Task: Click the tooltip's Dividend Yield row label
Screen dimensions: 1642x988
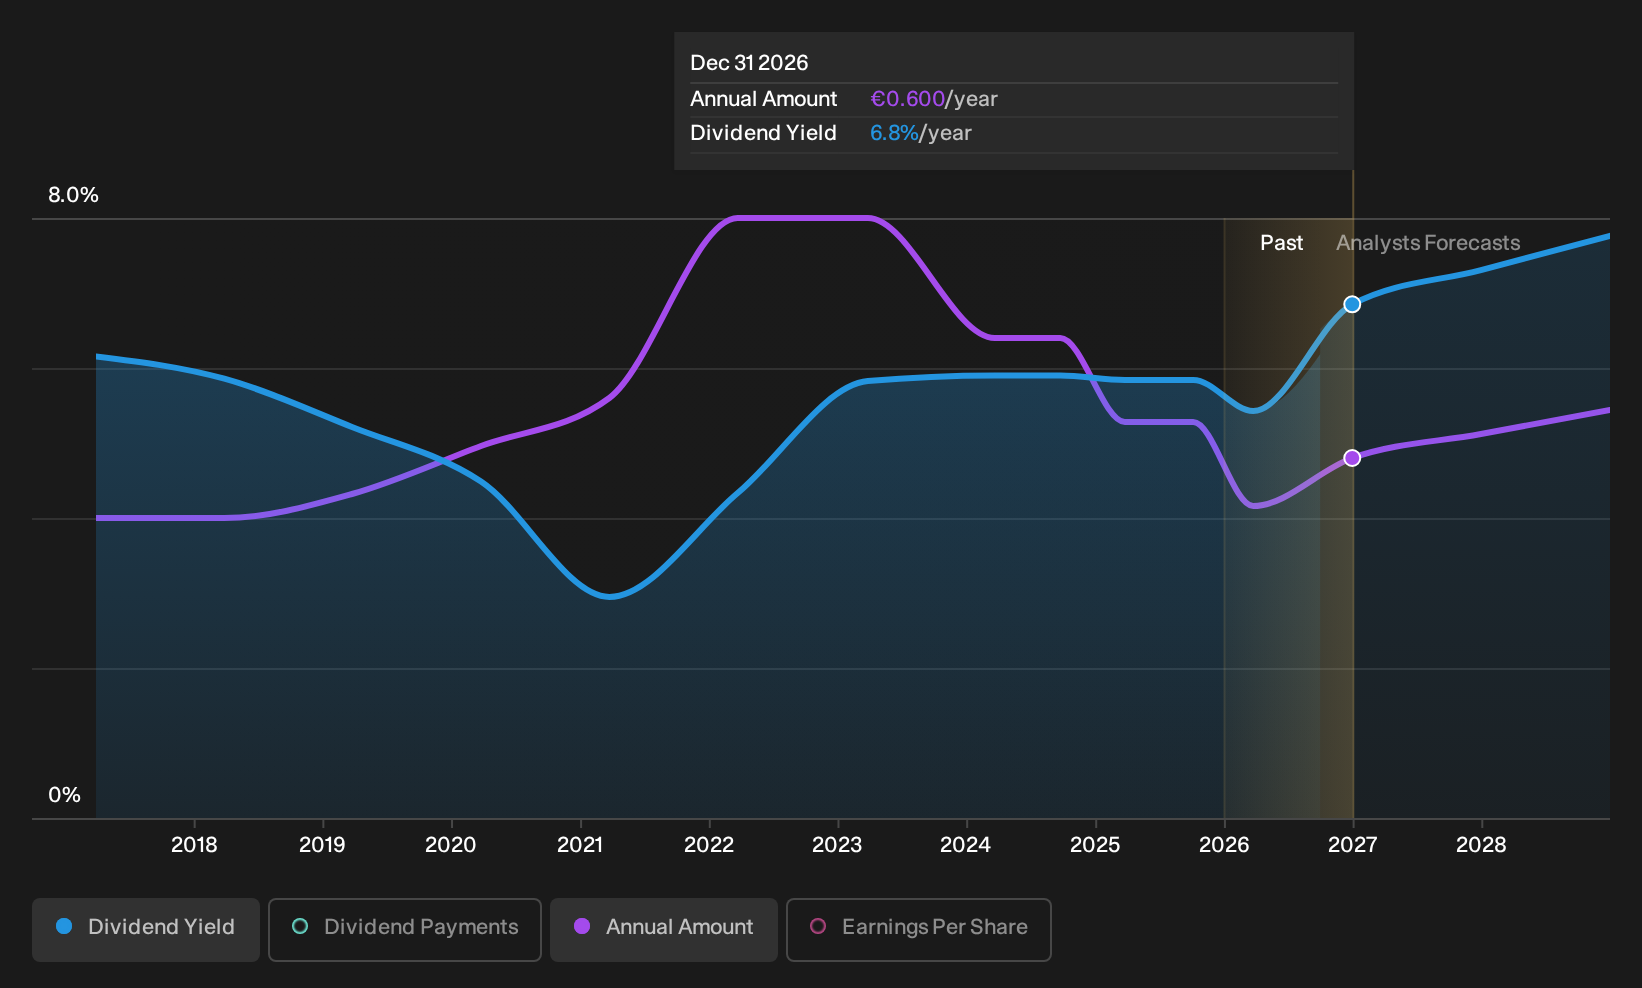Action: coord(763,133)
